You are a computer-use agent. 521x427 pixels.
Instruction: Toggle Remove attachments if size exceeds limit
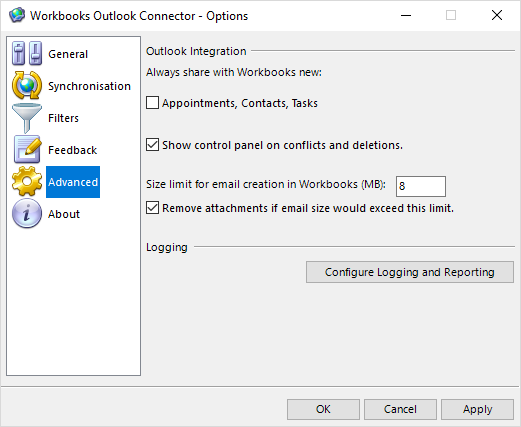[152, 208]
